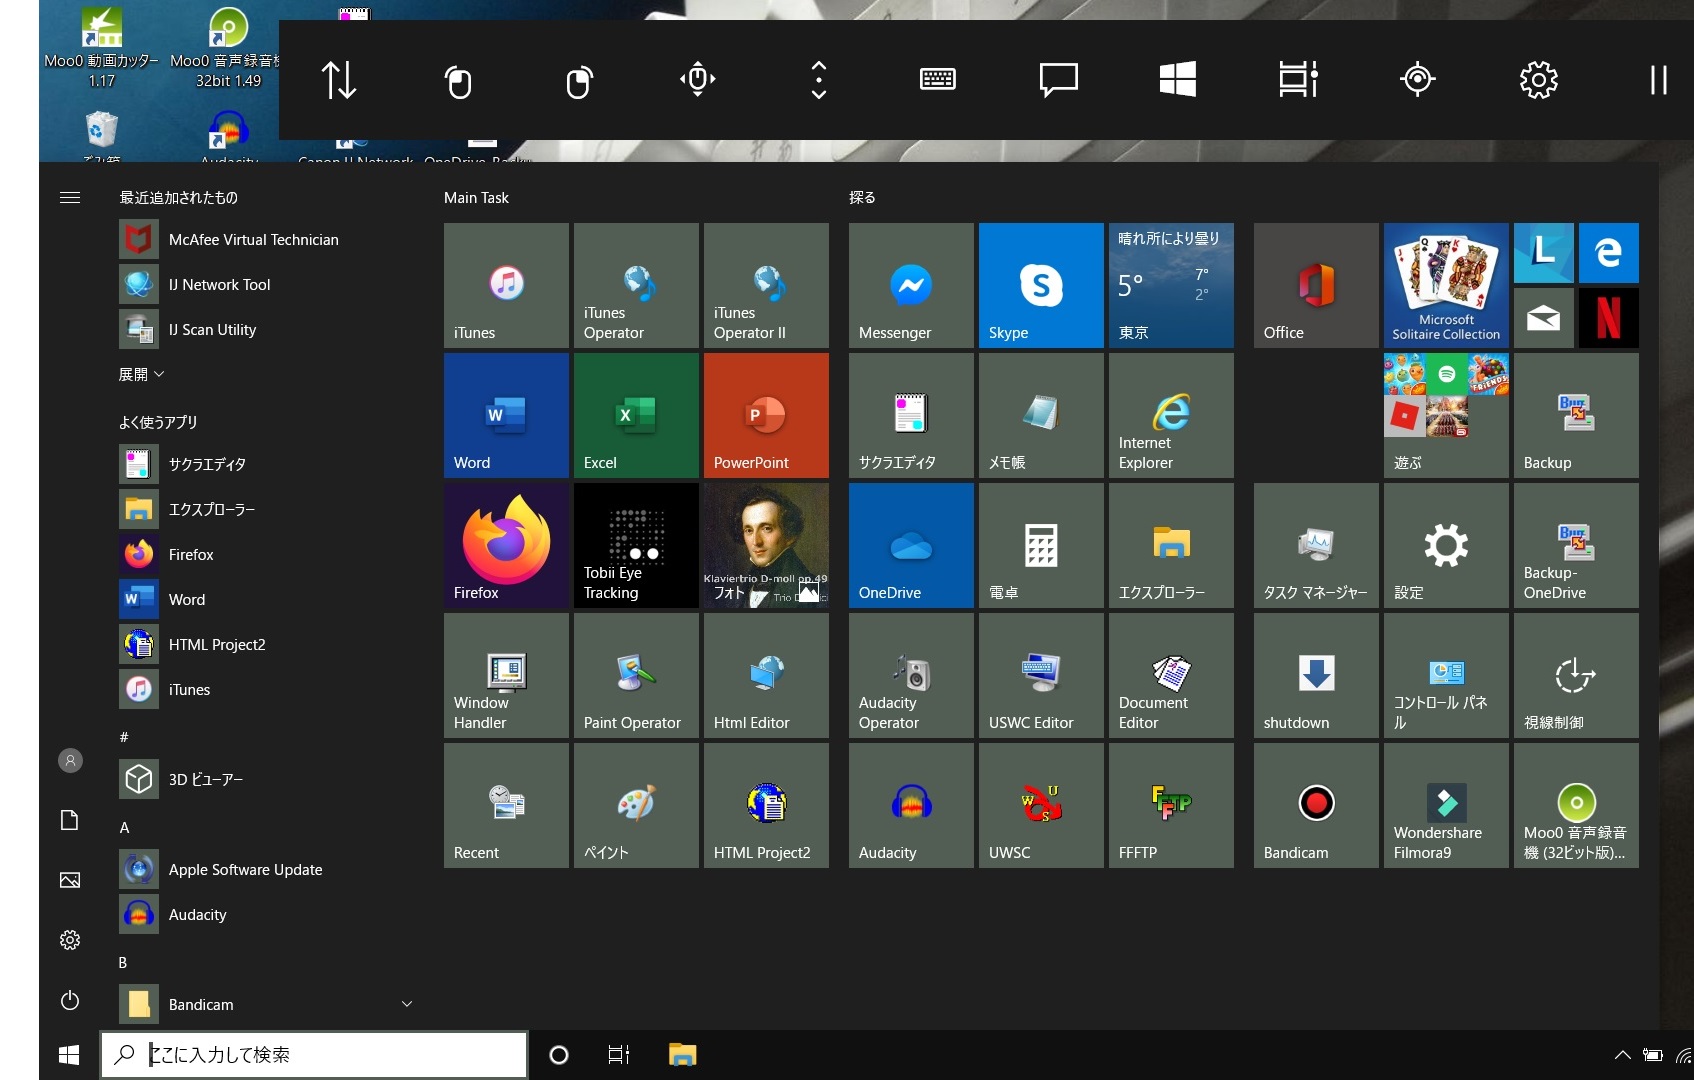Image resolution: width=1694 pixels, height=1080 pixels.
Task: Click the ここに入力して検索 search box
Action: pyautogui.click(x=314, y=1055)
